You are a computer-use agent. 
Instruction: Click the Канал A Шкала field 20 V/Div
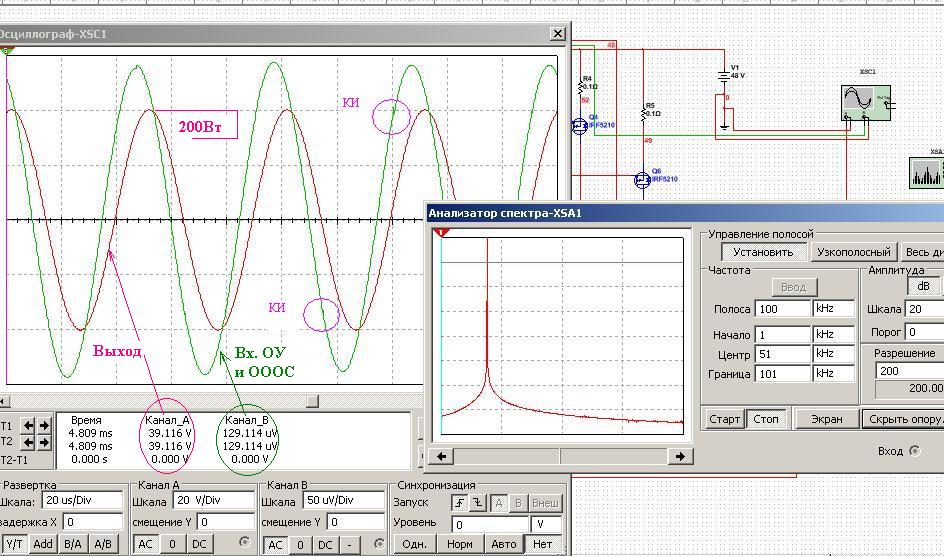[x=214, y=500]
